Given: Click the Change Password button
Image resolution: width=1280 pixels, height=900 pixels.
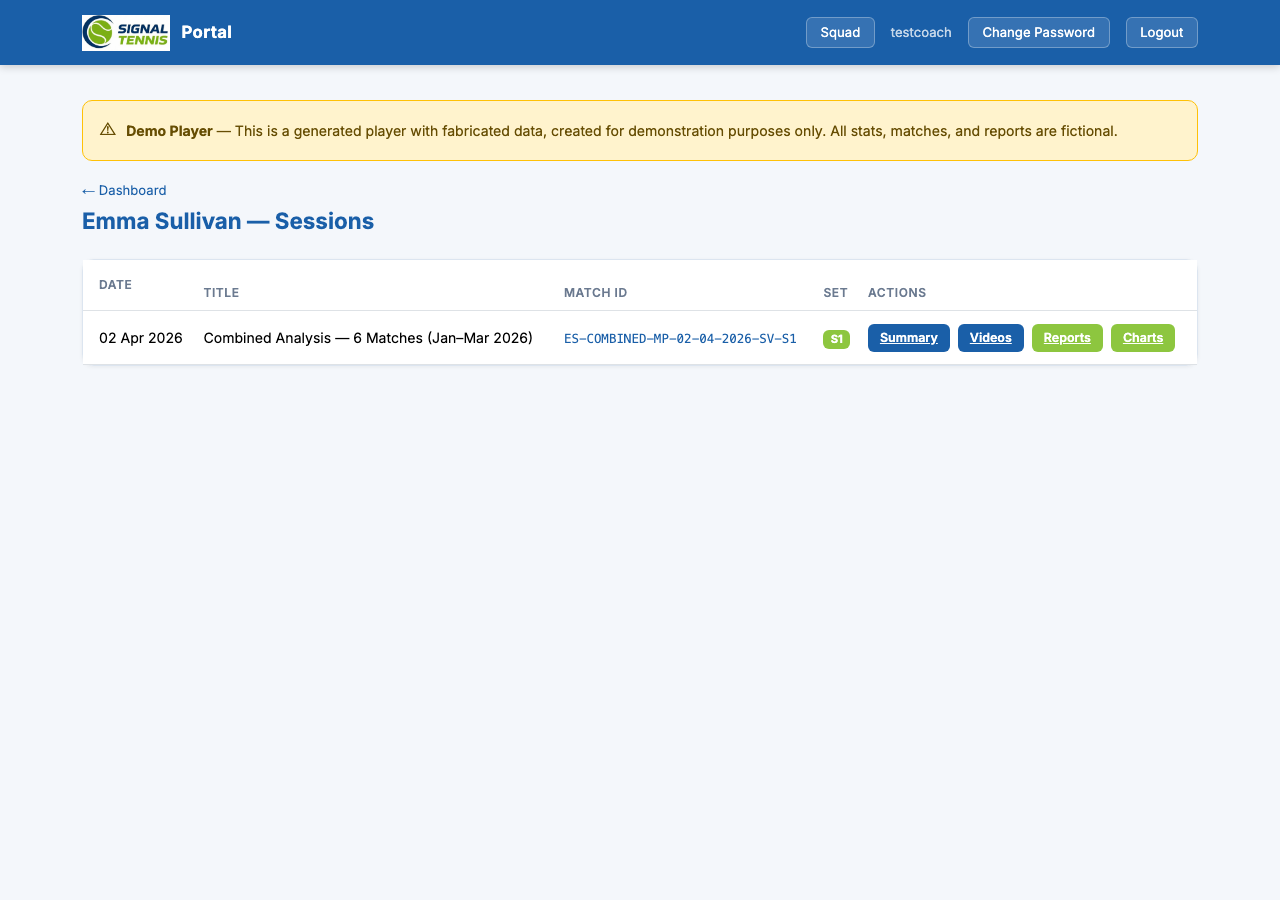Looking at the screenshot, I should pos(1038,32).
